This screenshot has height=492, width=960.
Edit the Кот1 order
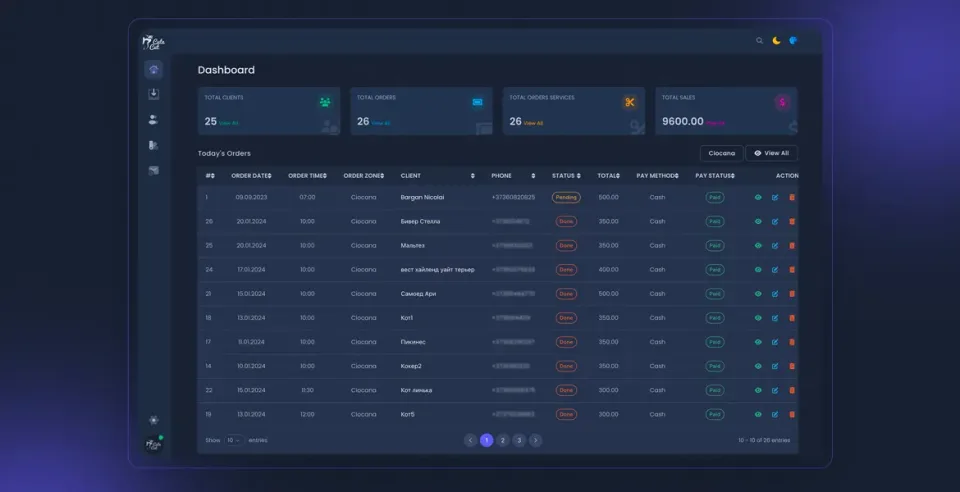point(774,318)
